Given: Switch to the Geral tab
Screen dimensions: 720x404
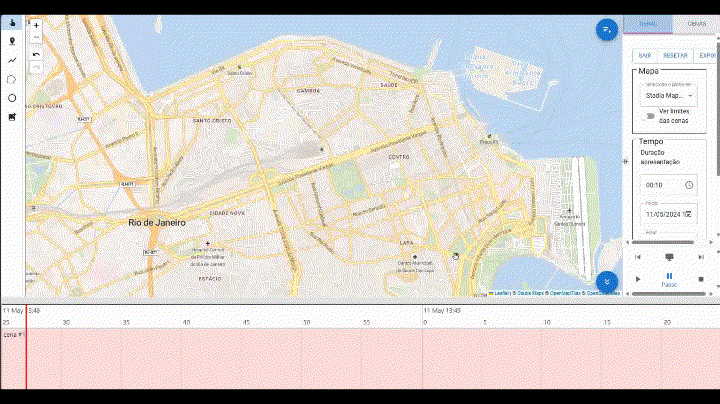Looking at the screenshot, I should point(647,24).
